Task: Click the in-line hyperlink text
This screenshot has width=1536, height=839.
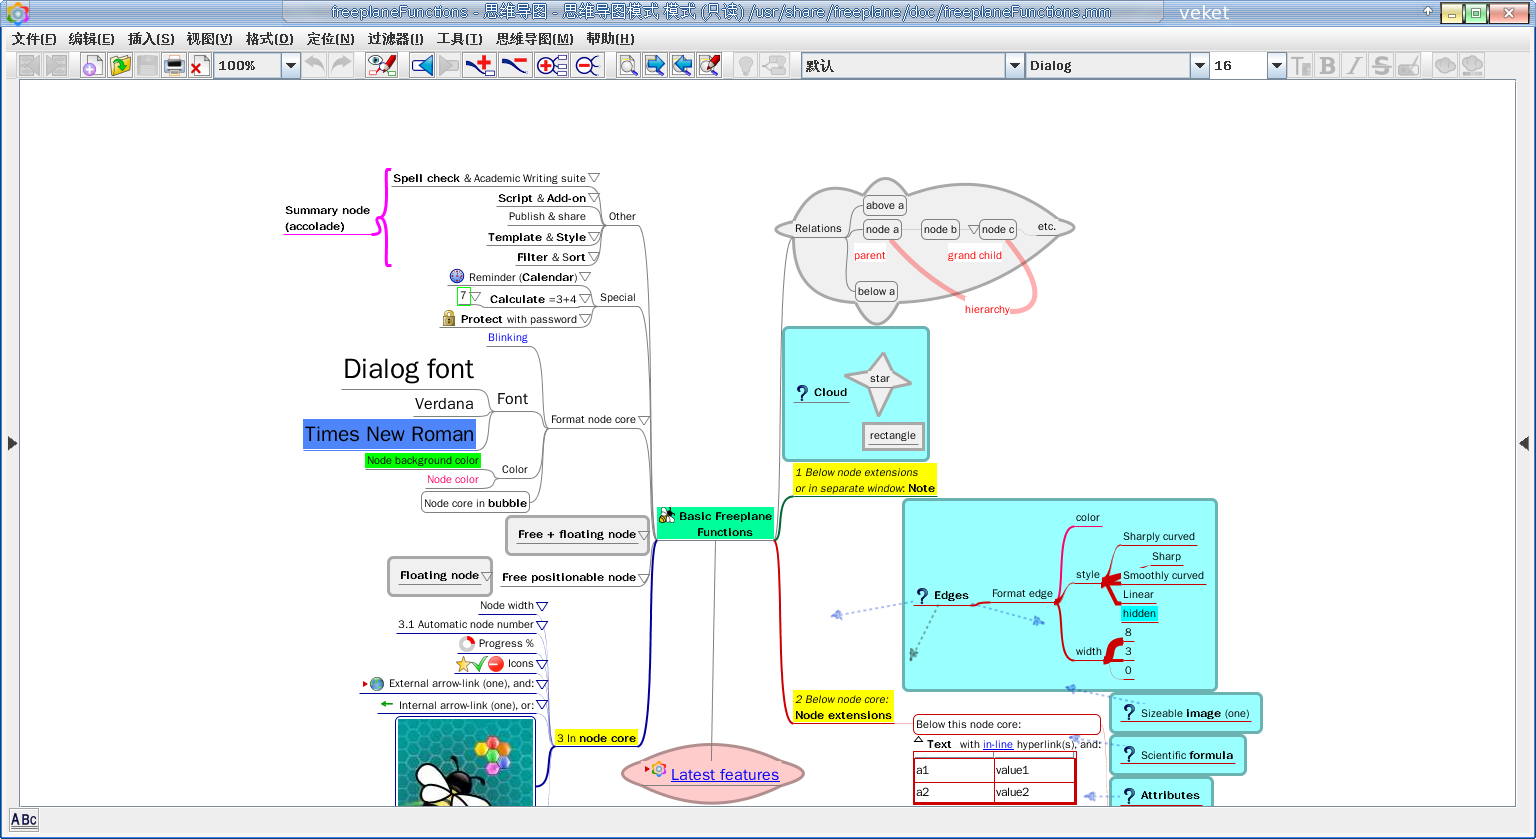Action: click(x=998, y=744)
